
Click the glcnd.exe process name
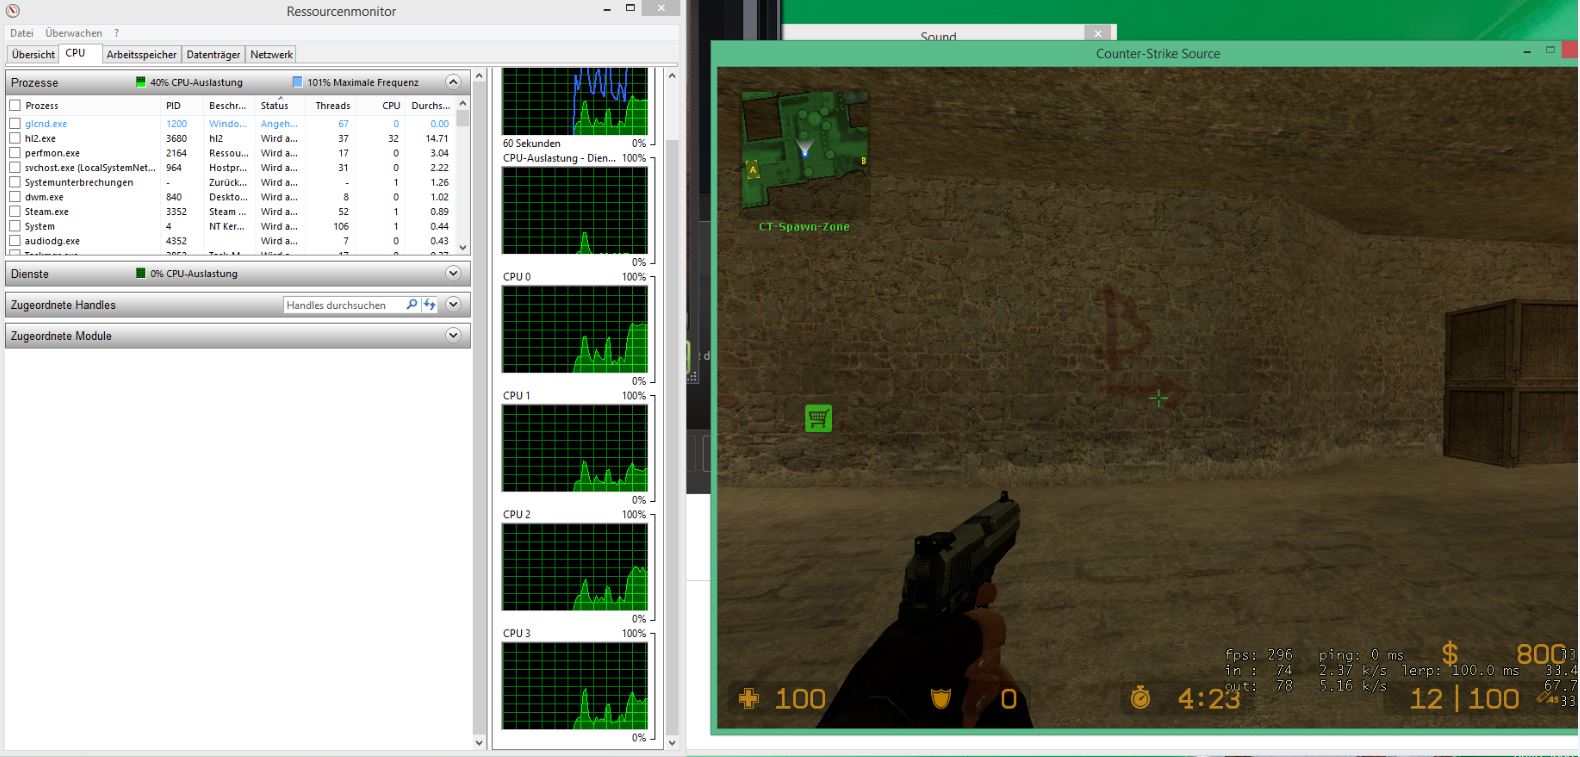click(46, 124)
